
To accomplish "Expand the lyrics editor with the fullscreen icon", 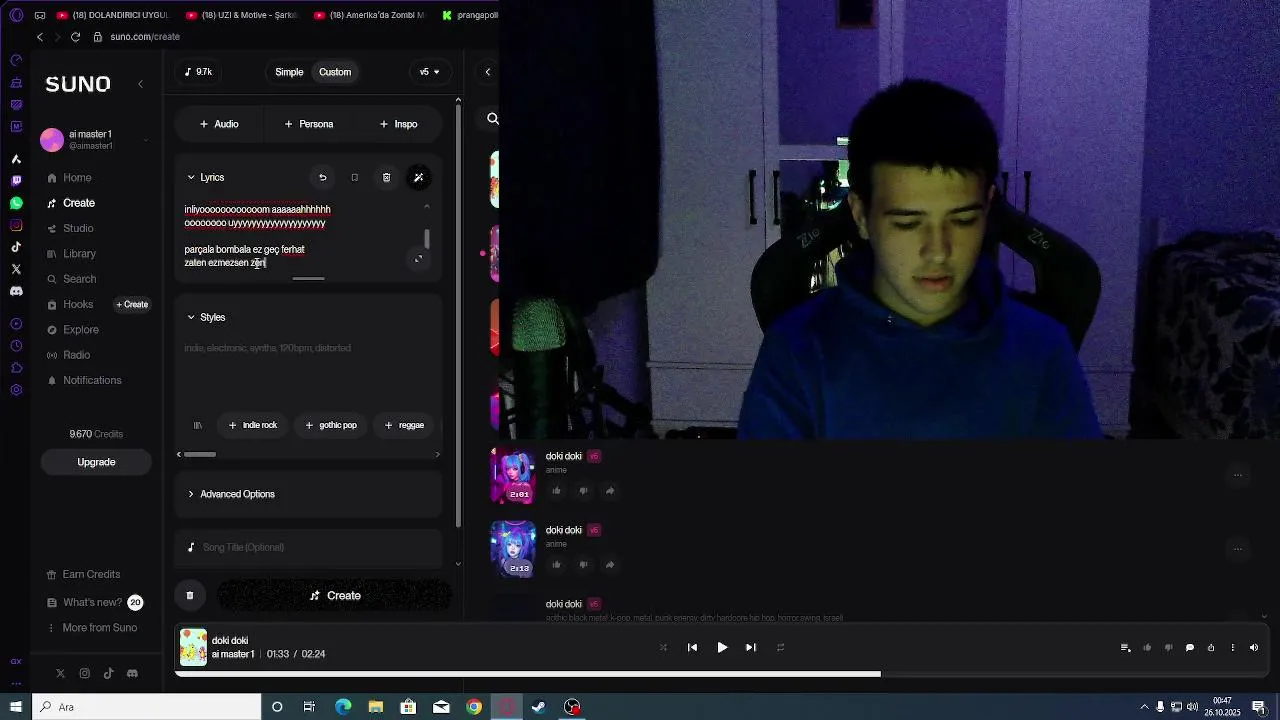I will tap(418, 259).
